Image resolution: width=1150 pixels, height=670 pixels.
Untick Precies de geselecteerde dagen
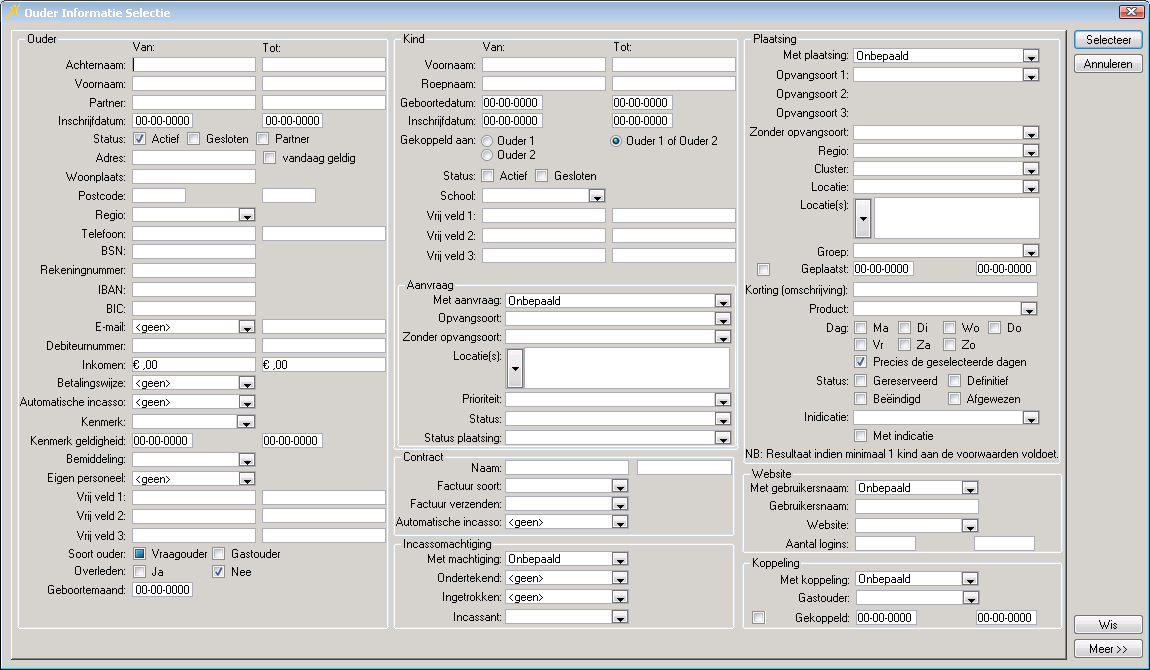(x=860, y=361)
